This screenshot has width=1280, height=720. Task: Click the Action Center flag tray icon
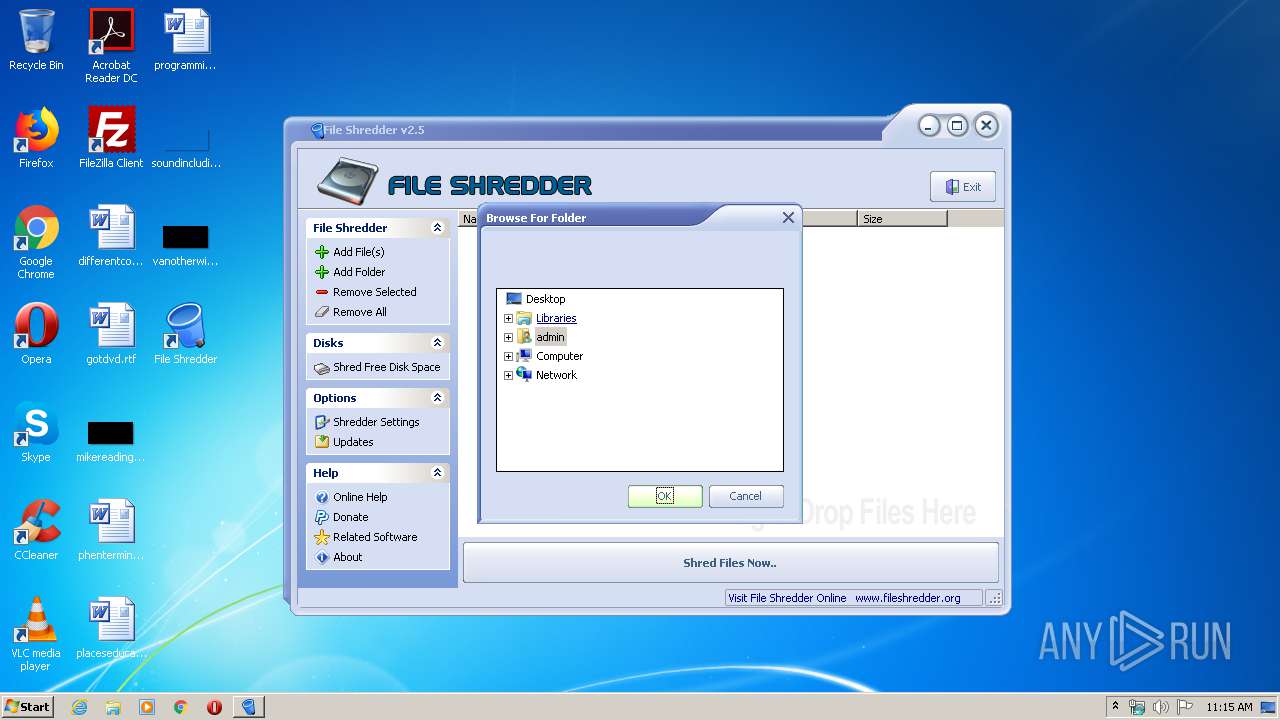click(1185, 707)
